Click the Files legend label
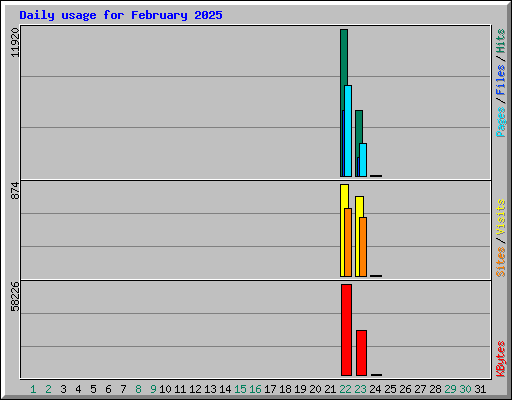Image resolution: width=512 pixels, height=400 pixels. pos(500,80)
